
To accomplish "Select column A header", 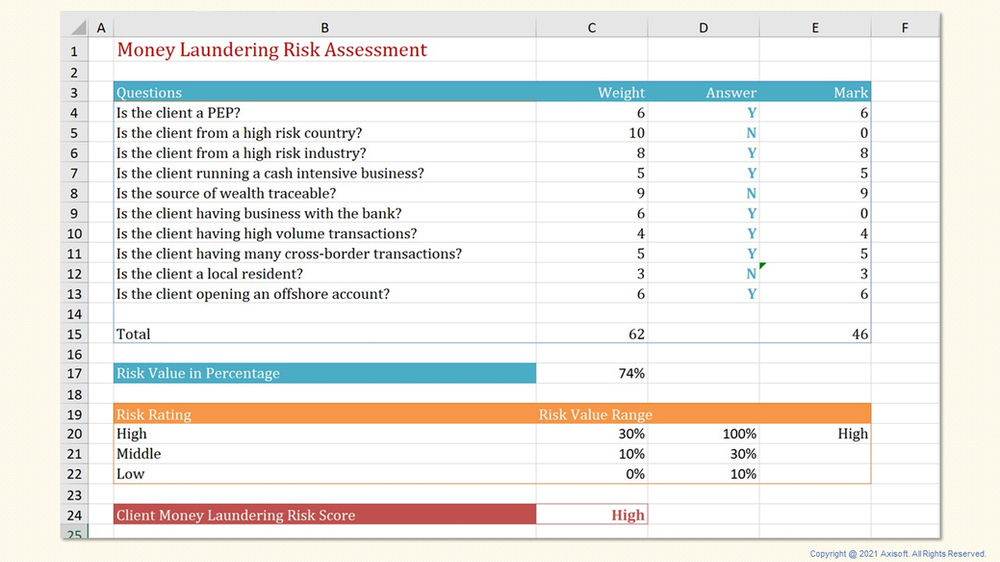I will 101,28.
